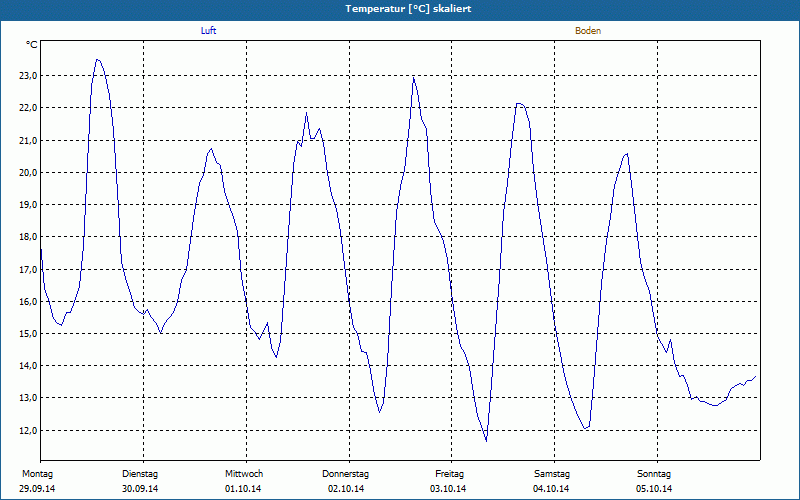Click the Donnerstag day label
The height and width of the screenshot is (500, 800).
[x=345, y=474]
